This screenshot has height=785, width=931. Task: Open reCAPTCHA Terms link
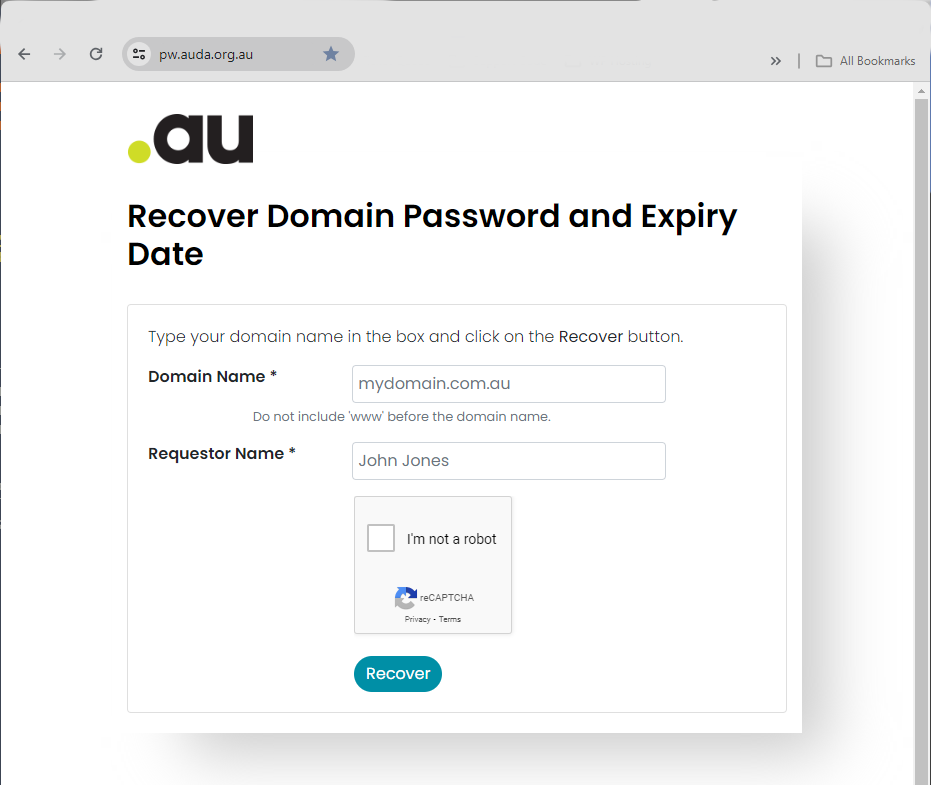pos(450,620)
